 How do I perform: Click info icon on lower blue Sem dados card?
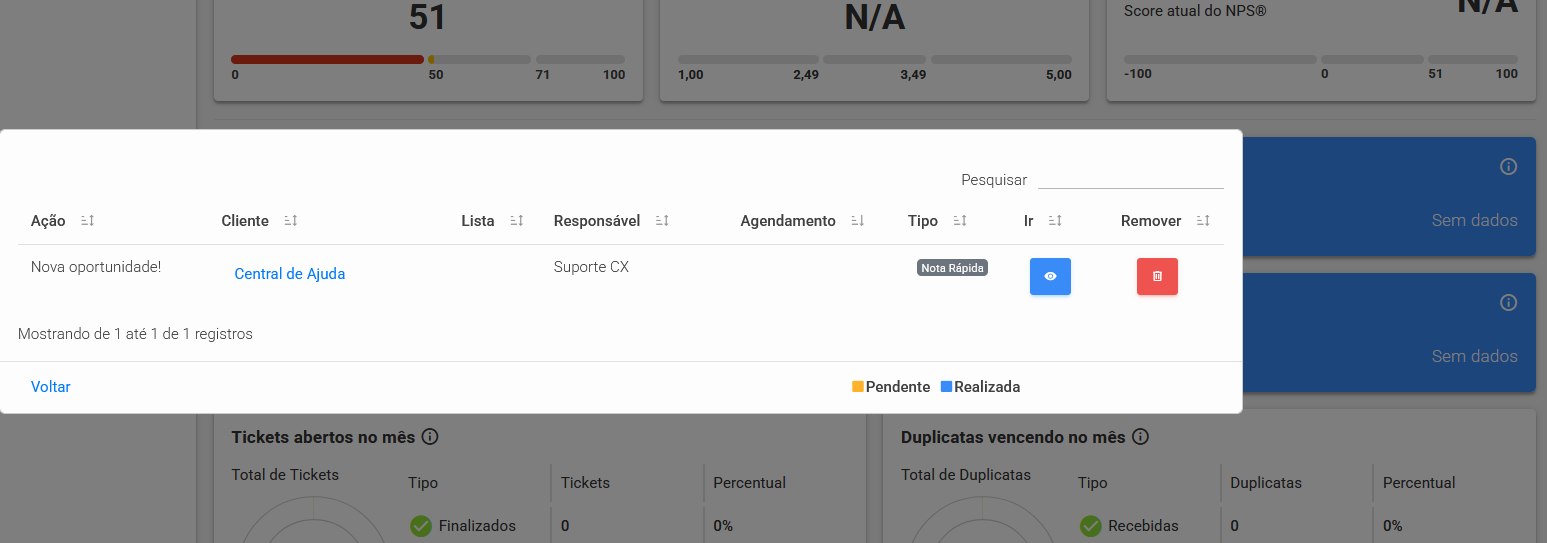point(1509,302)
